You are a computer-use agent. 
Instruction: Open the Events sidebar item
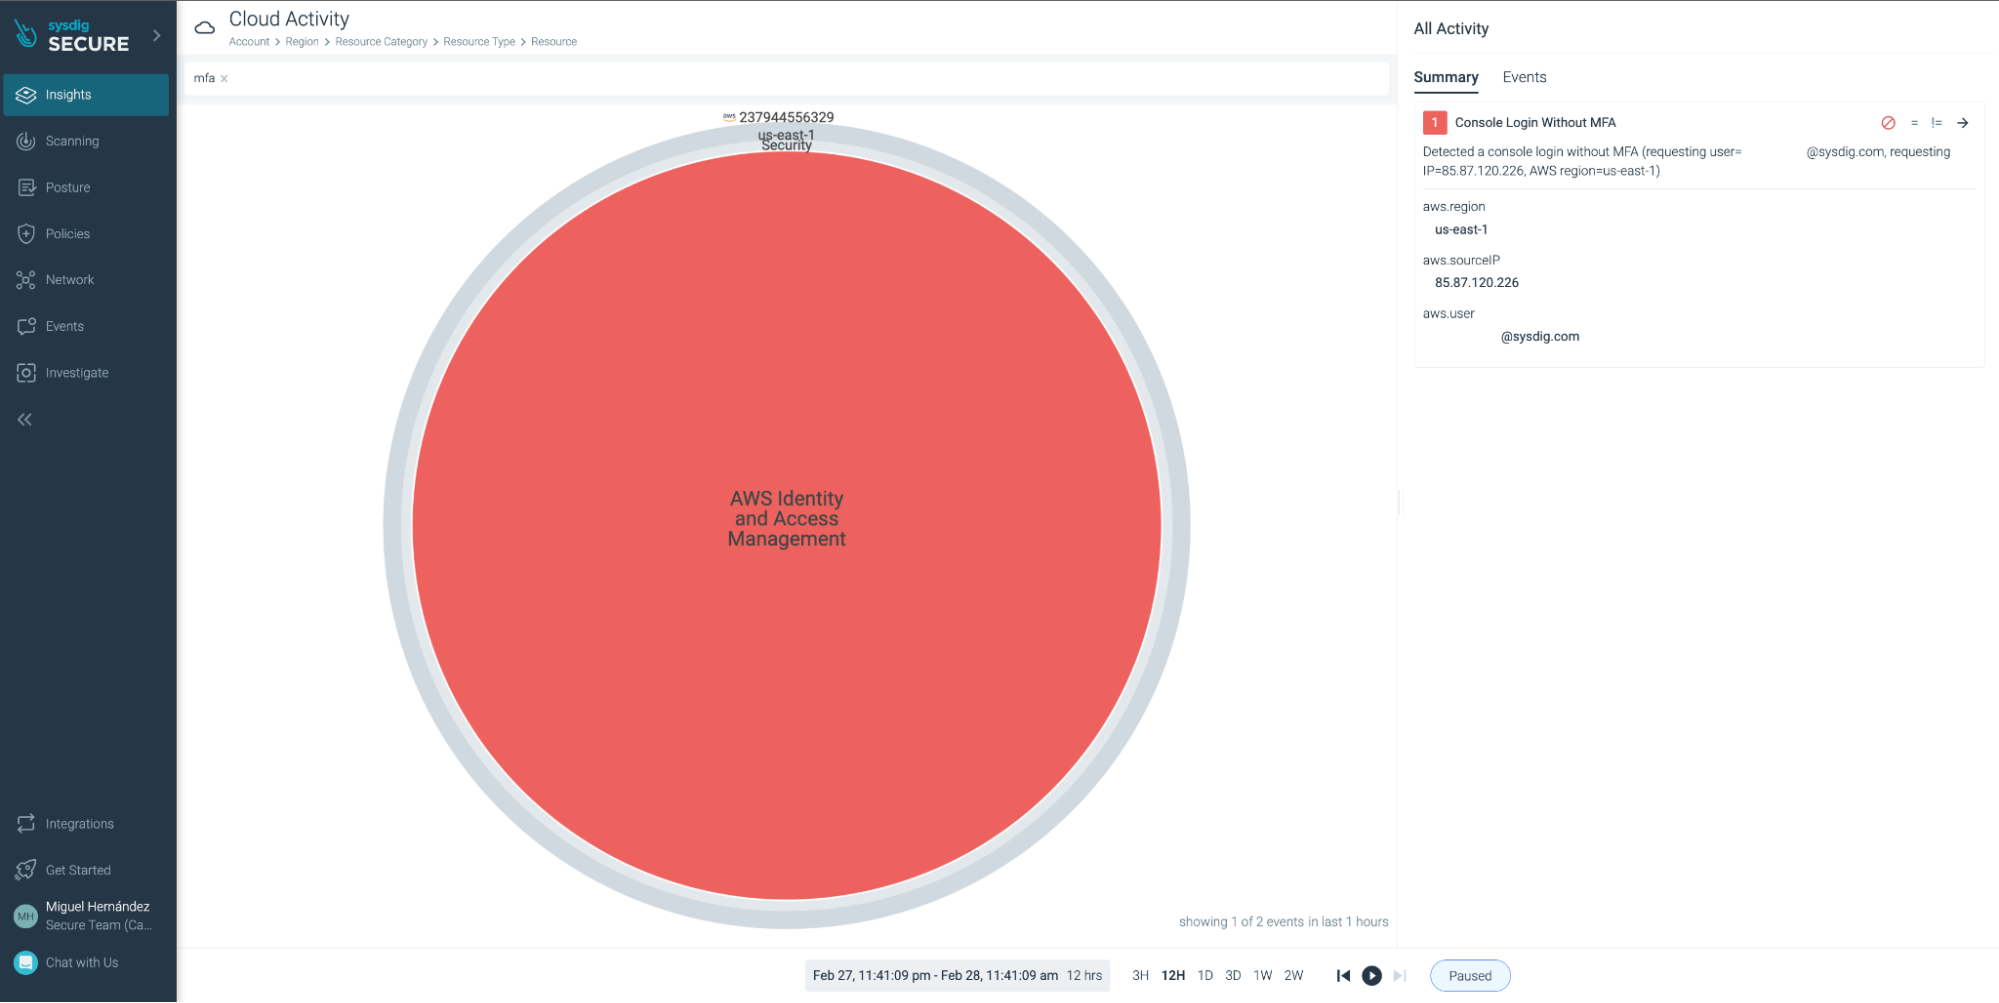[86, 326]
